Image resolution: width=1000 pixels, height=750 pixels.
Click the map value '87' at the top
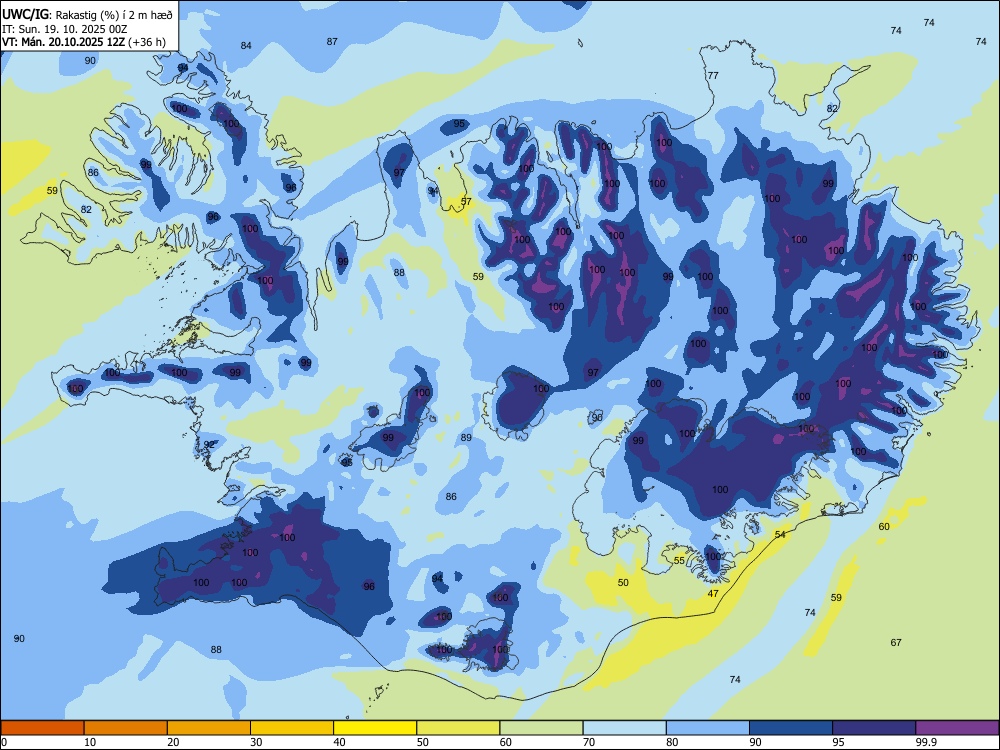tap(332, 41)
